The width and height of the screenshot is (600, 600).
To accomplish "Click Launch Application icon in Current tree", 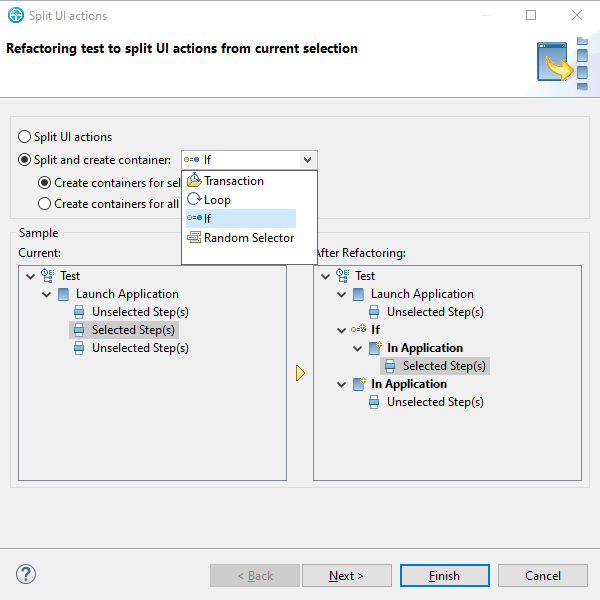I will tap(64, 294).
